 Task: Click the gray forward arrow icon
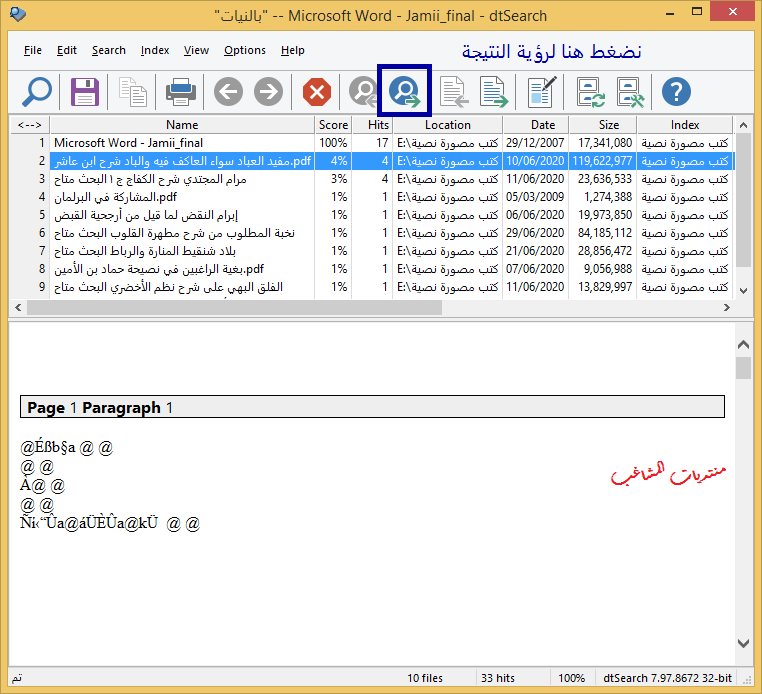pos(268,93)
